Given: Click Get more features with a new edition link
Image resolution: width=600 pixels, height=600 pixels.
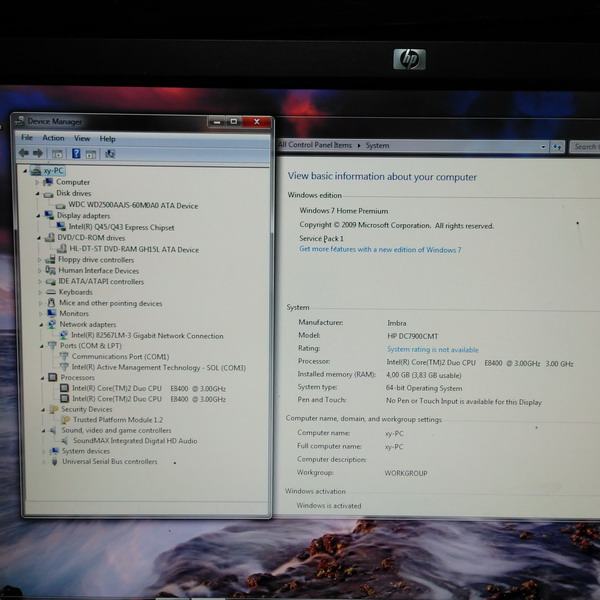Looking at the screenshot, I should coord(380,249).
